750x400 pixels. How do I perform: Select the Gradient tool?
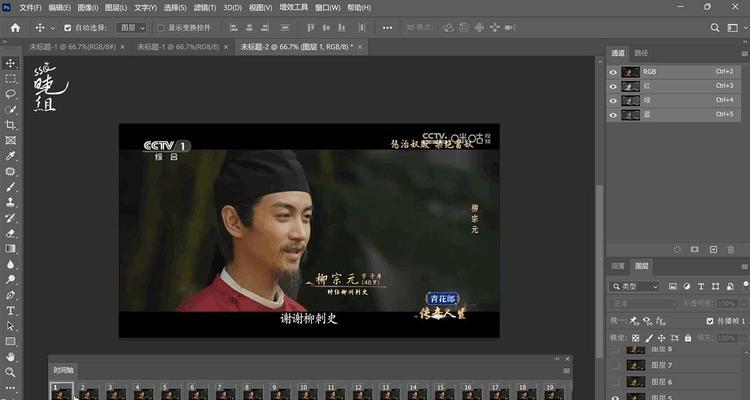(10, 248)
